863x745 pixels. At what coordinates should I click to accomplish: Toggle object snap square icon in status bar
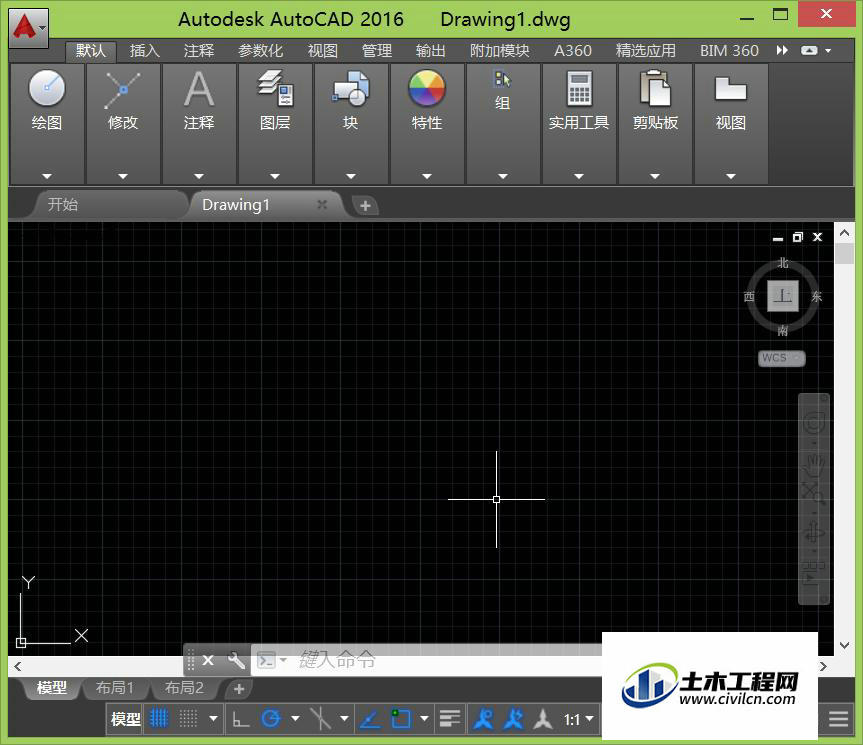(x=401, y=719)
